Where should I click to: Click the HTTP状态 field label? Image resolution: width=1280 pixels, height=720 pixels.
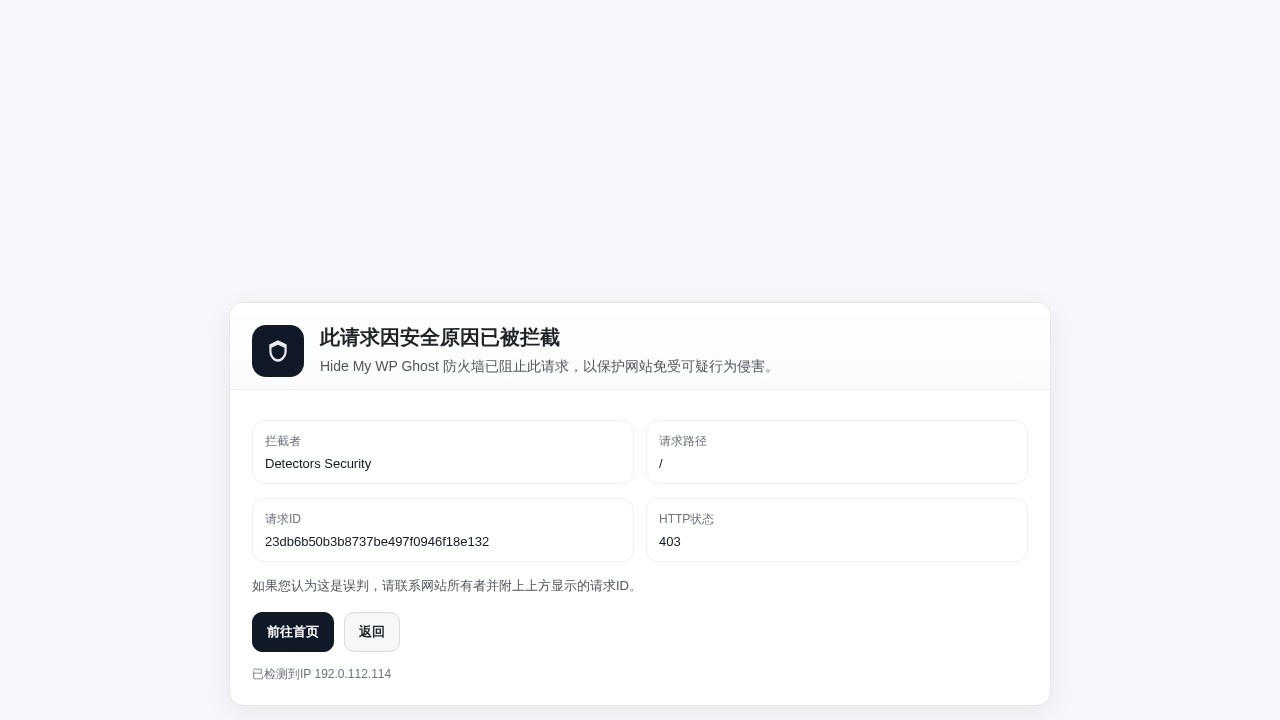tap(687, 519)
